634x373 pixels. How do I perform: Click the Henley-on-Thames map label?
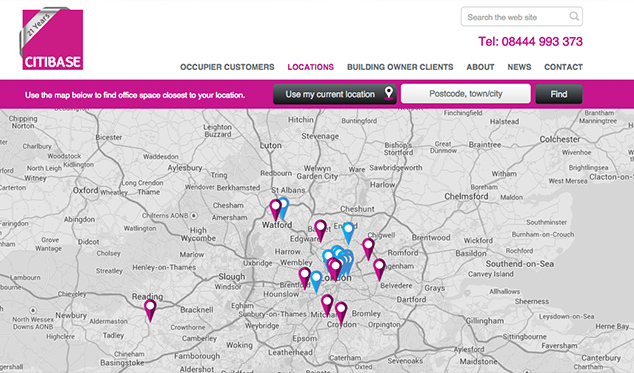(164, 267)
